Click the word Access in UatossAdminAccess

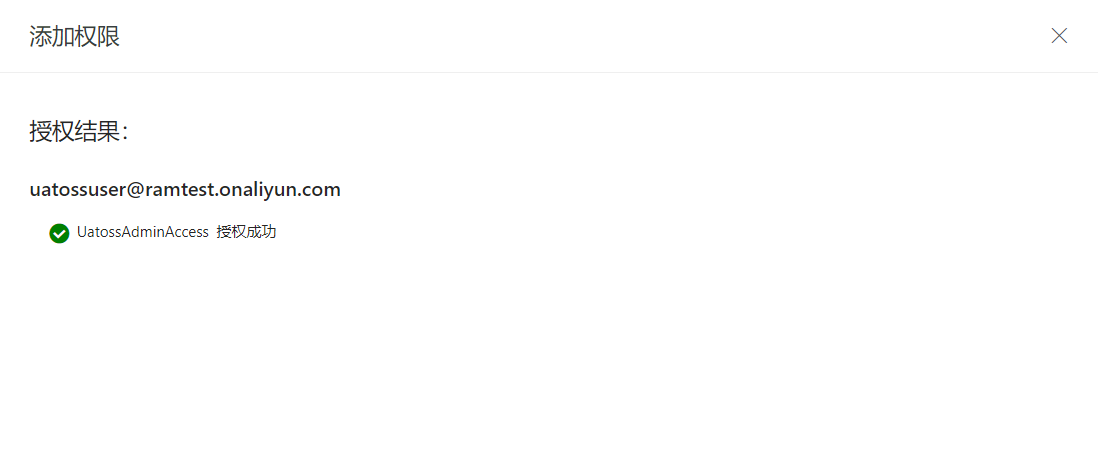tap(188, 233)
